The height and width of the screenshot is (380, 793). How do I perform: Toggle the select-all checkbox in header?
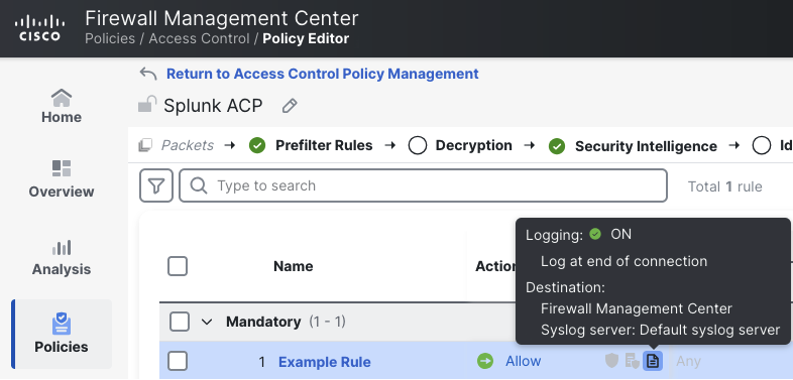pyautogui.click(x=178, y=266)
